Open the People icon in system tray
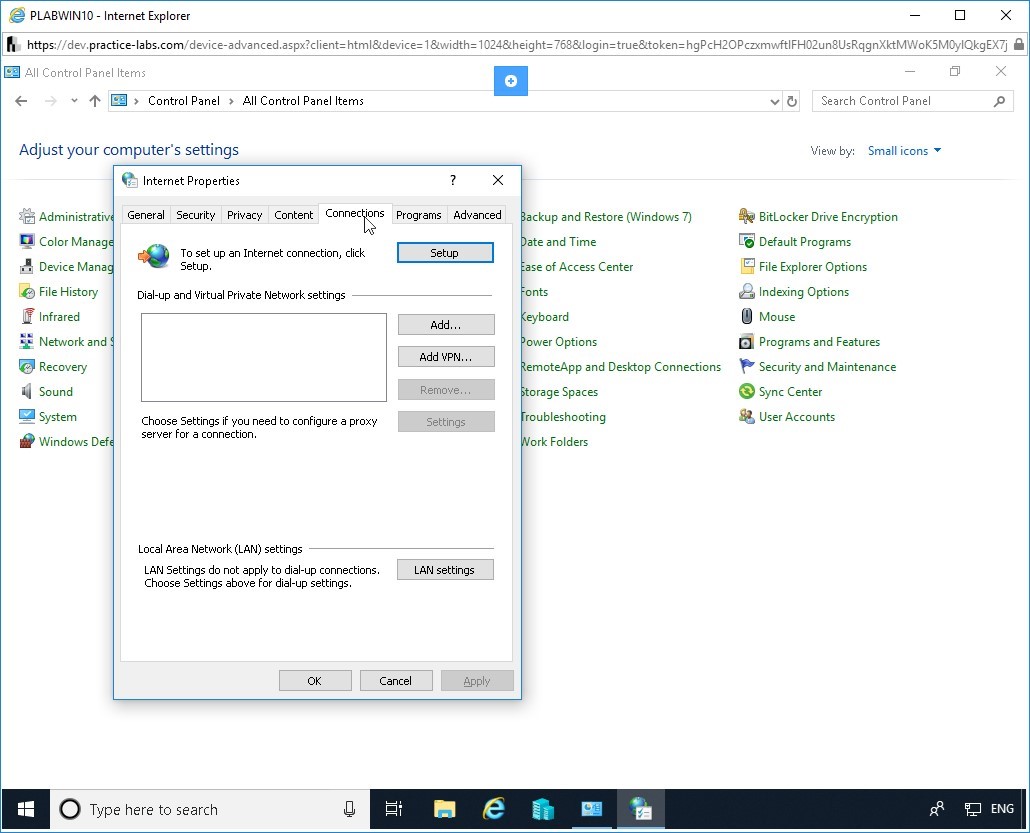The height and width of the screenshot is (833, 1030). click(x=937, y=809)
